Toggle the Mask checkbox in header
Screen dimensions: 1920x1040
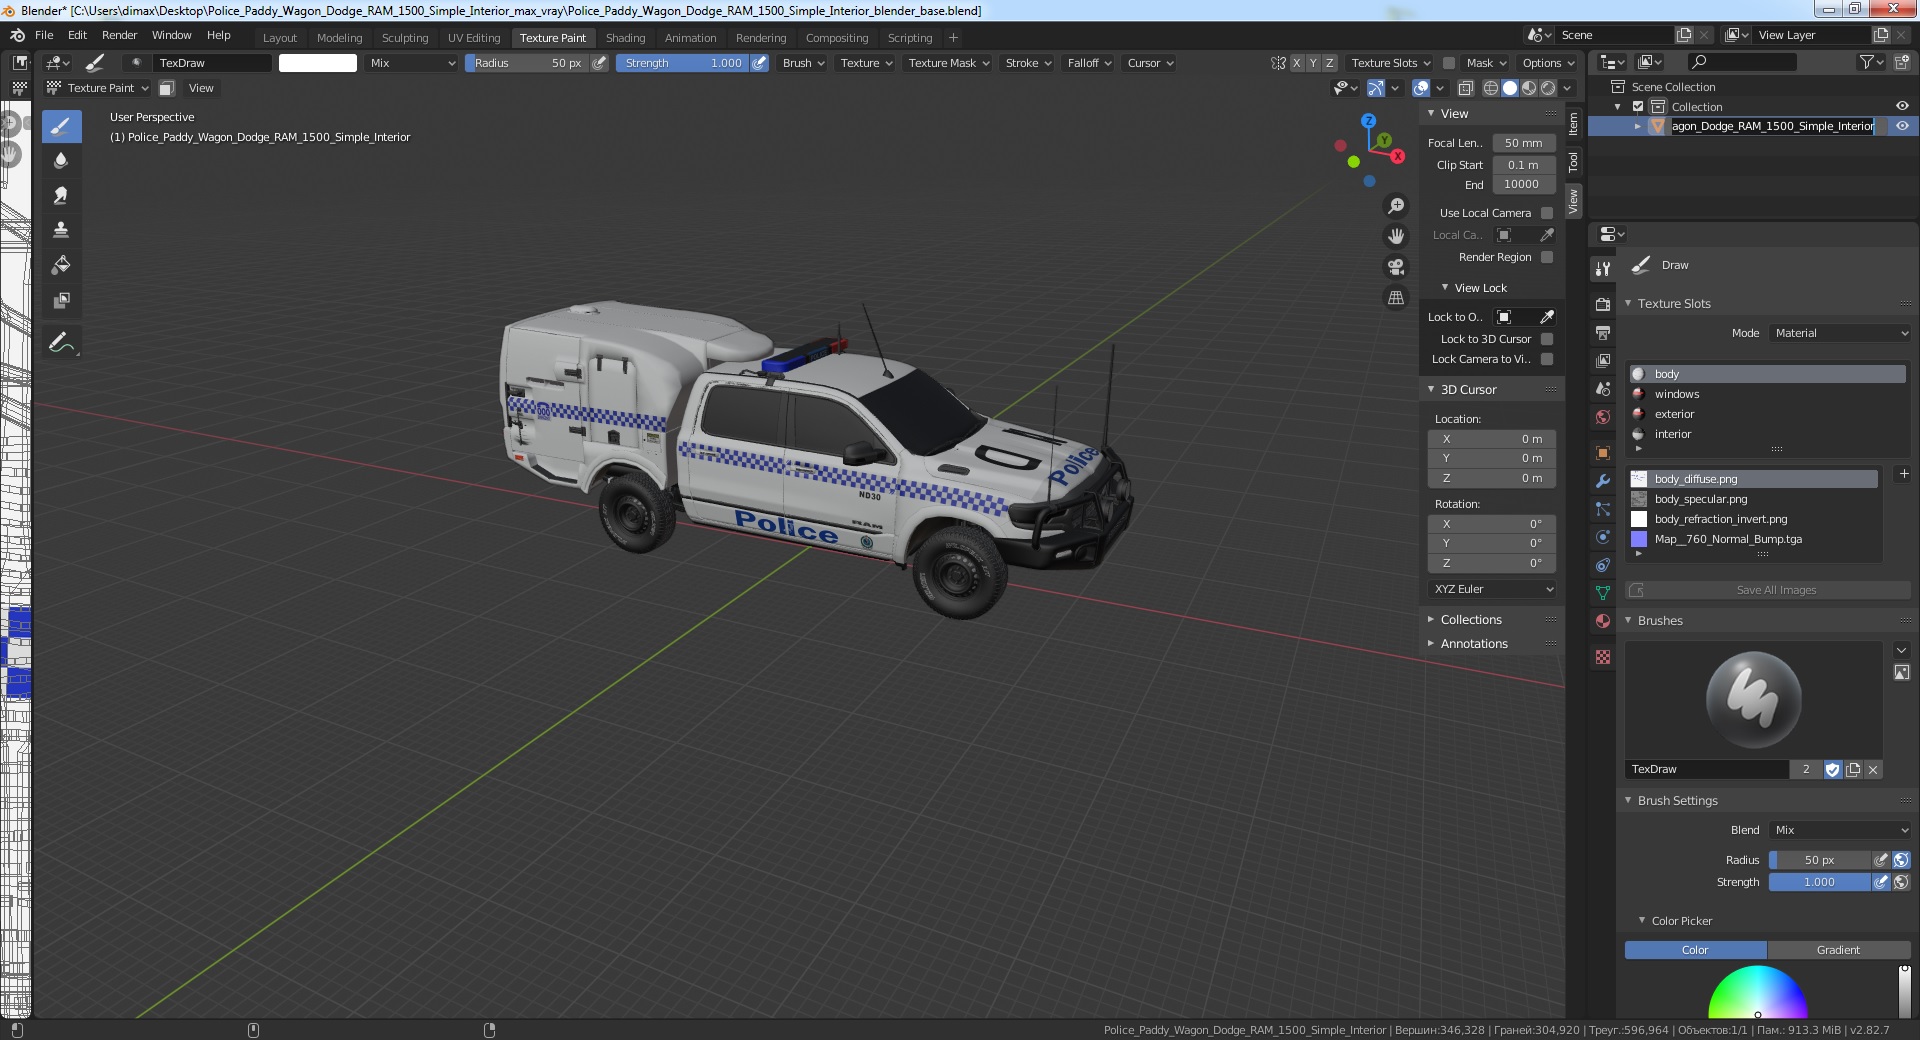1448,63
